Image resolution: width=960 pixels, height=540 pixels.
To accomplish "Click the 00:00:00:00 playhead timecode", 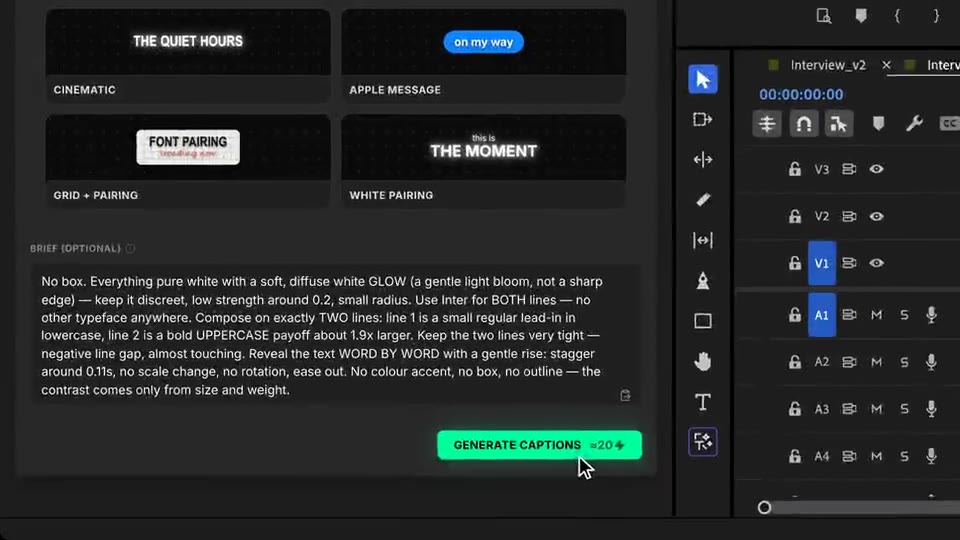I will (801, 94).
